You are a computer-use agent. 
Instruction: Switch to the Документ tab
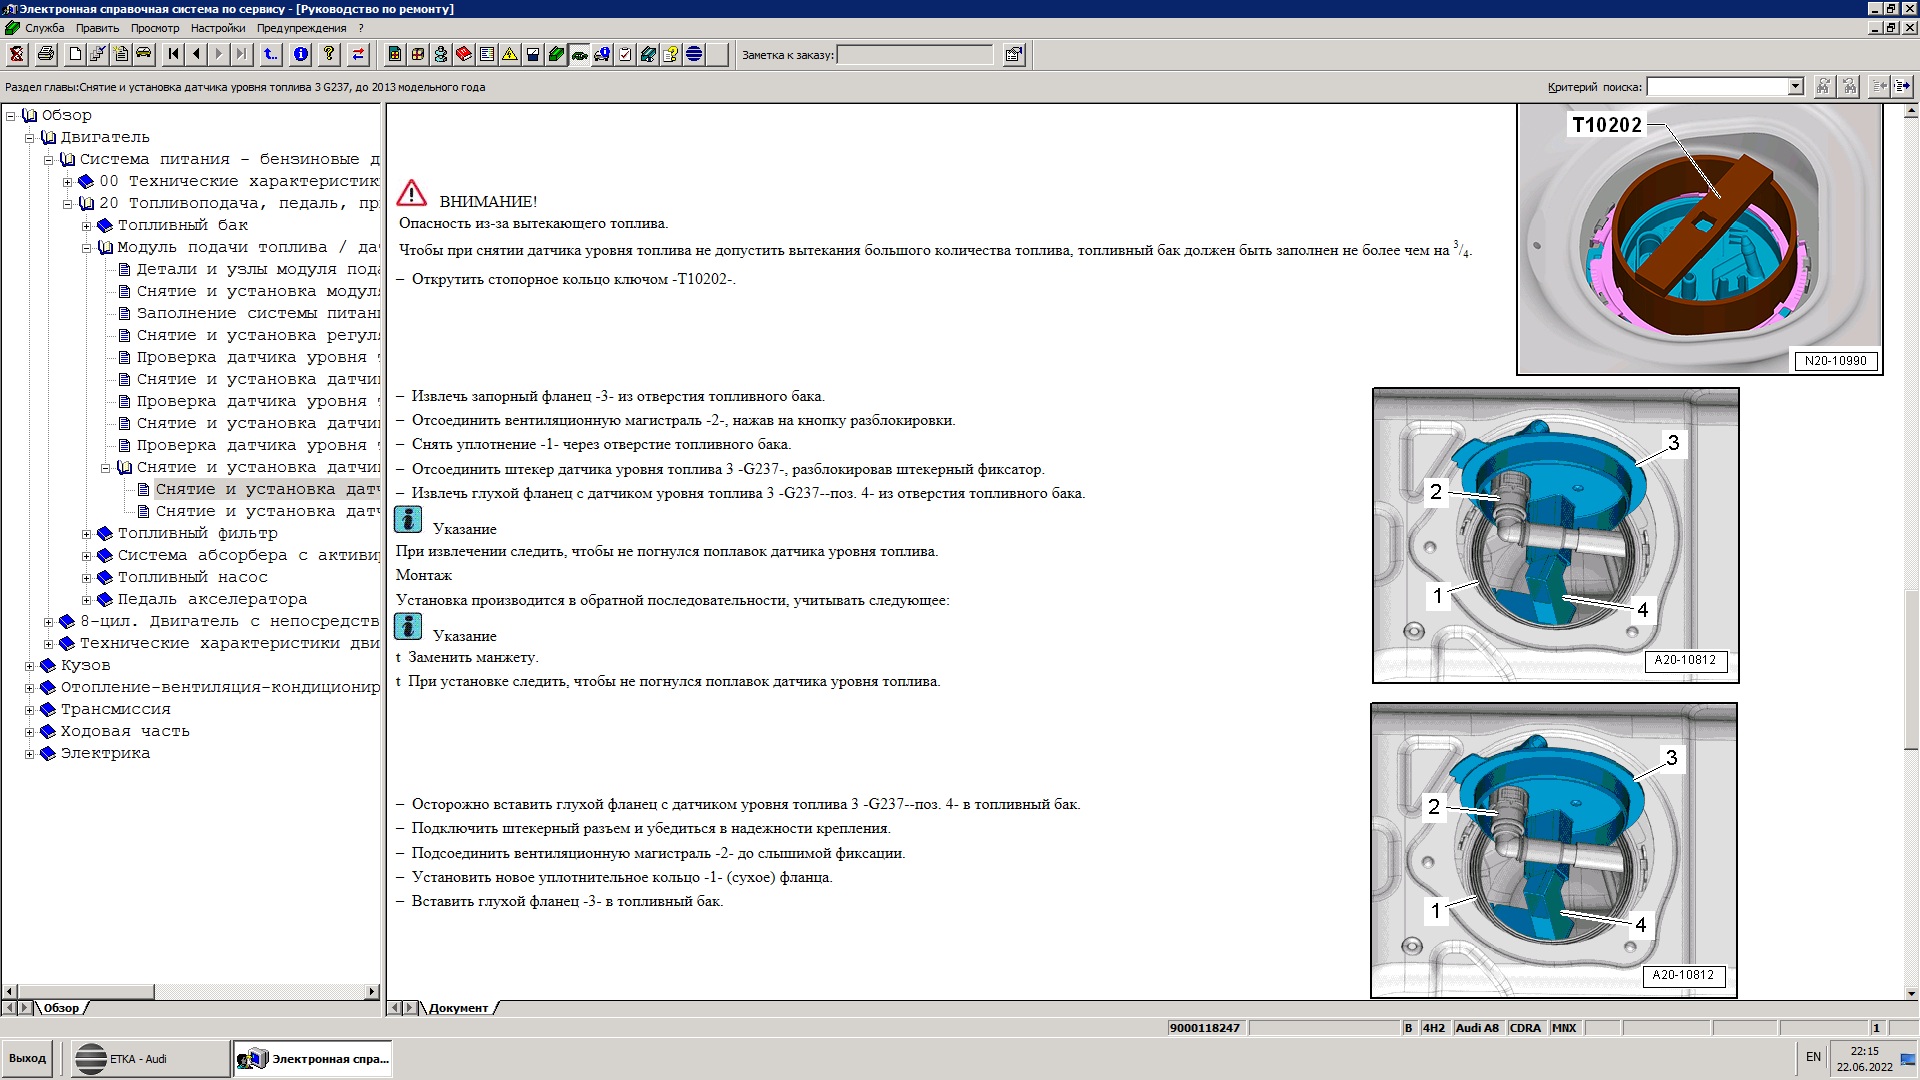click(458, 1008)
